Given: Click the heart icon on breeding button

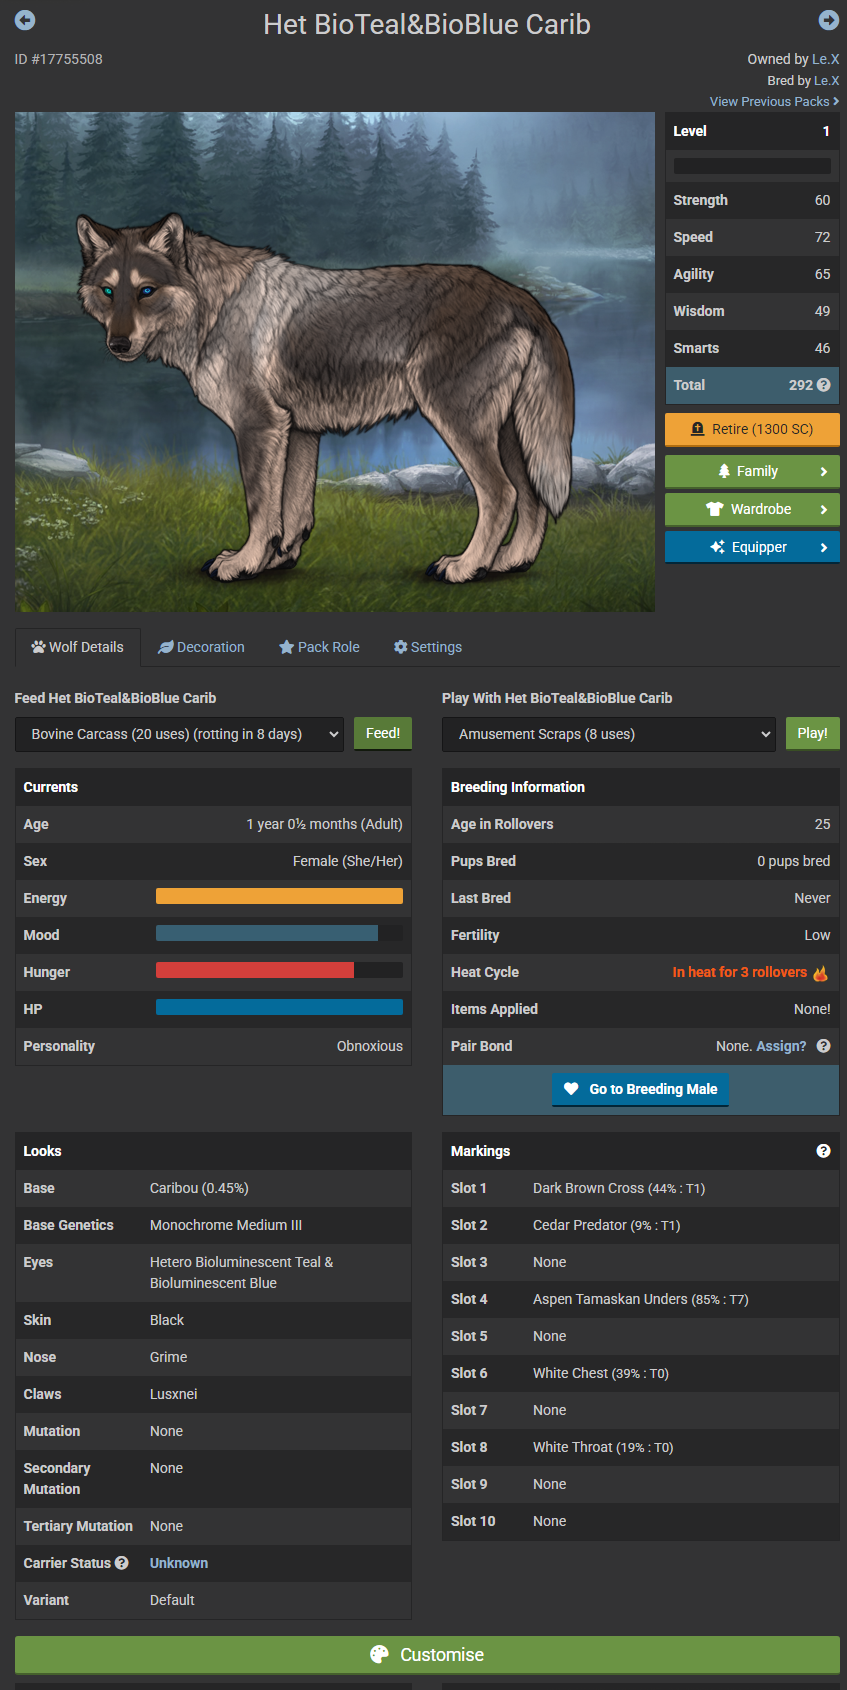Looking at the screenshot, I should tap(571, 1089).
